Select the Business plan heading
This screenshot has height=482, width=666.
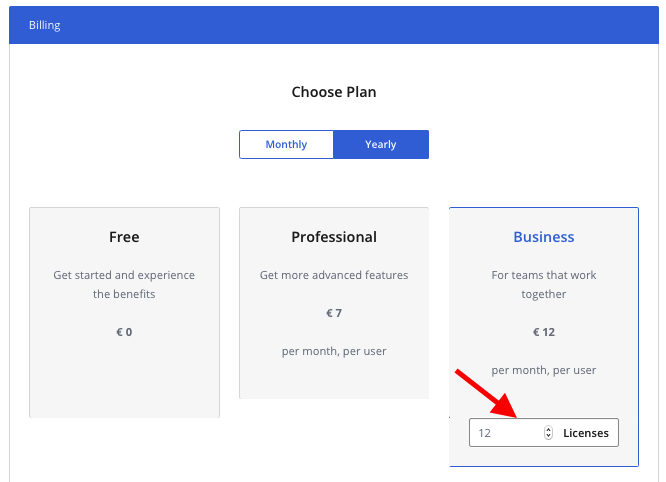544,237
